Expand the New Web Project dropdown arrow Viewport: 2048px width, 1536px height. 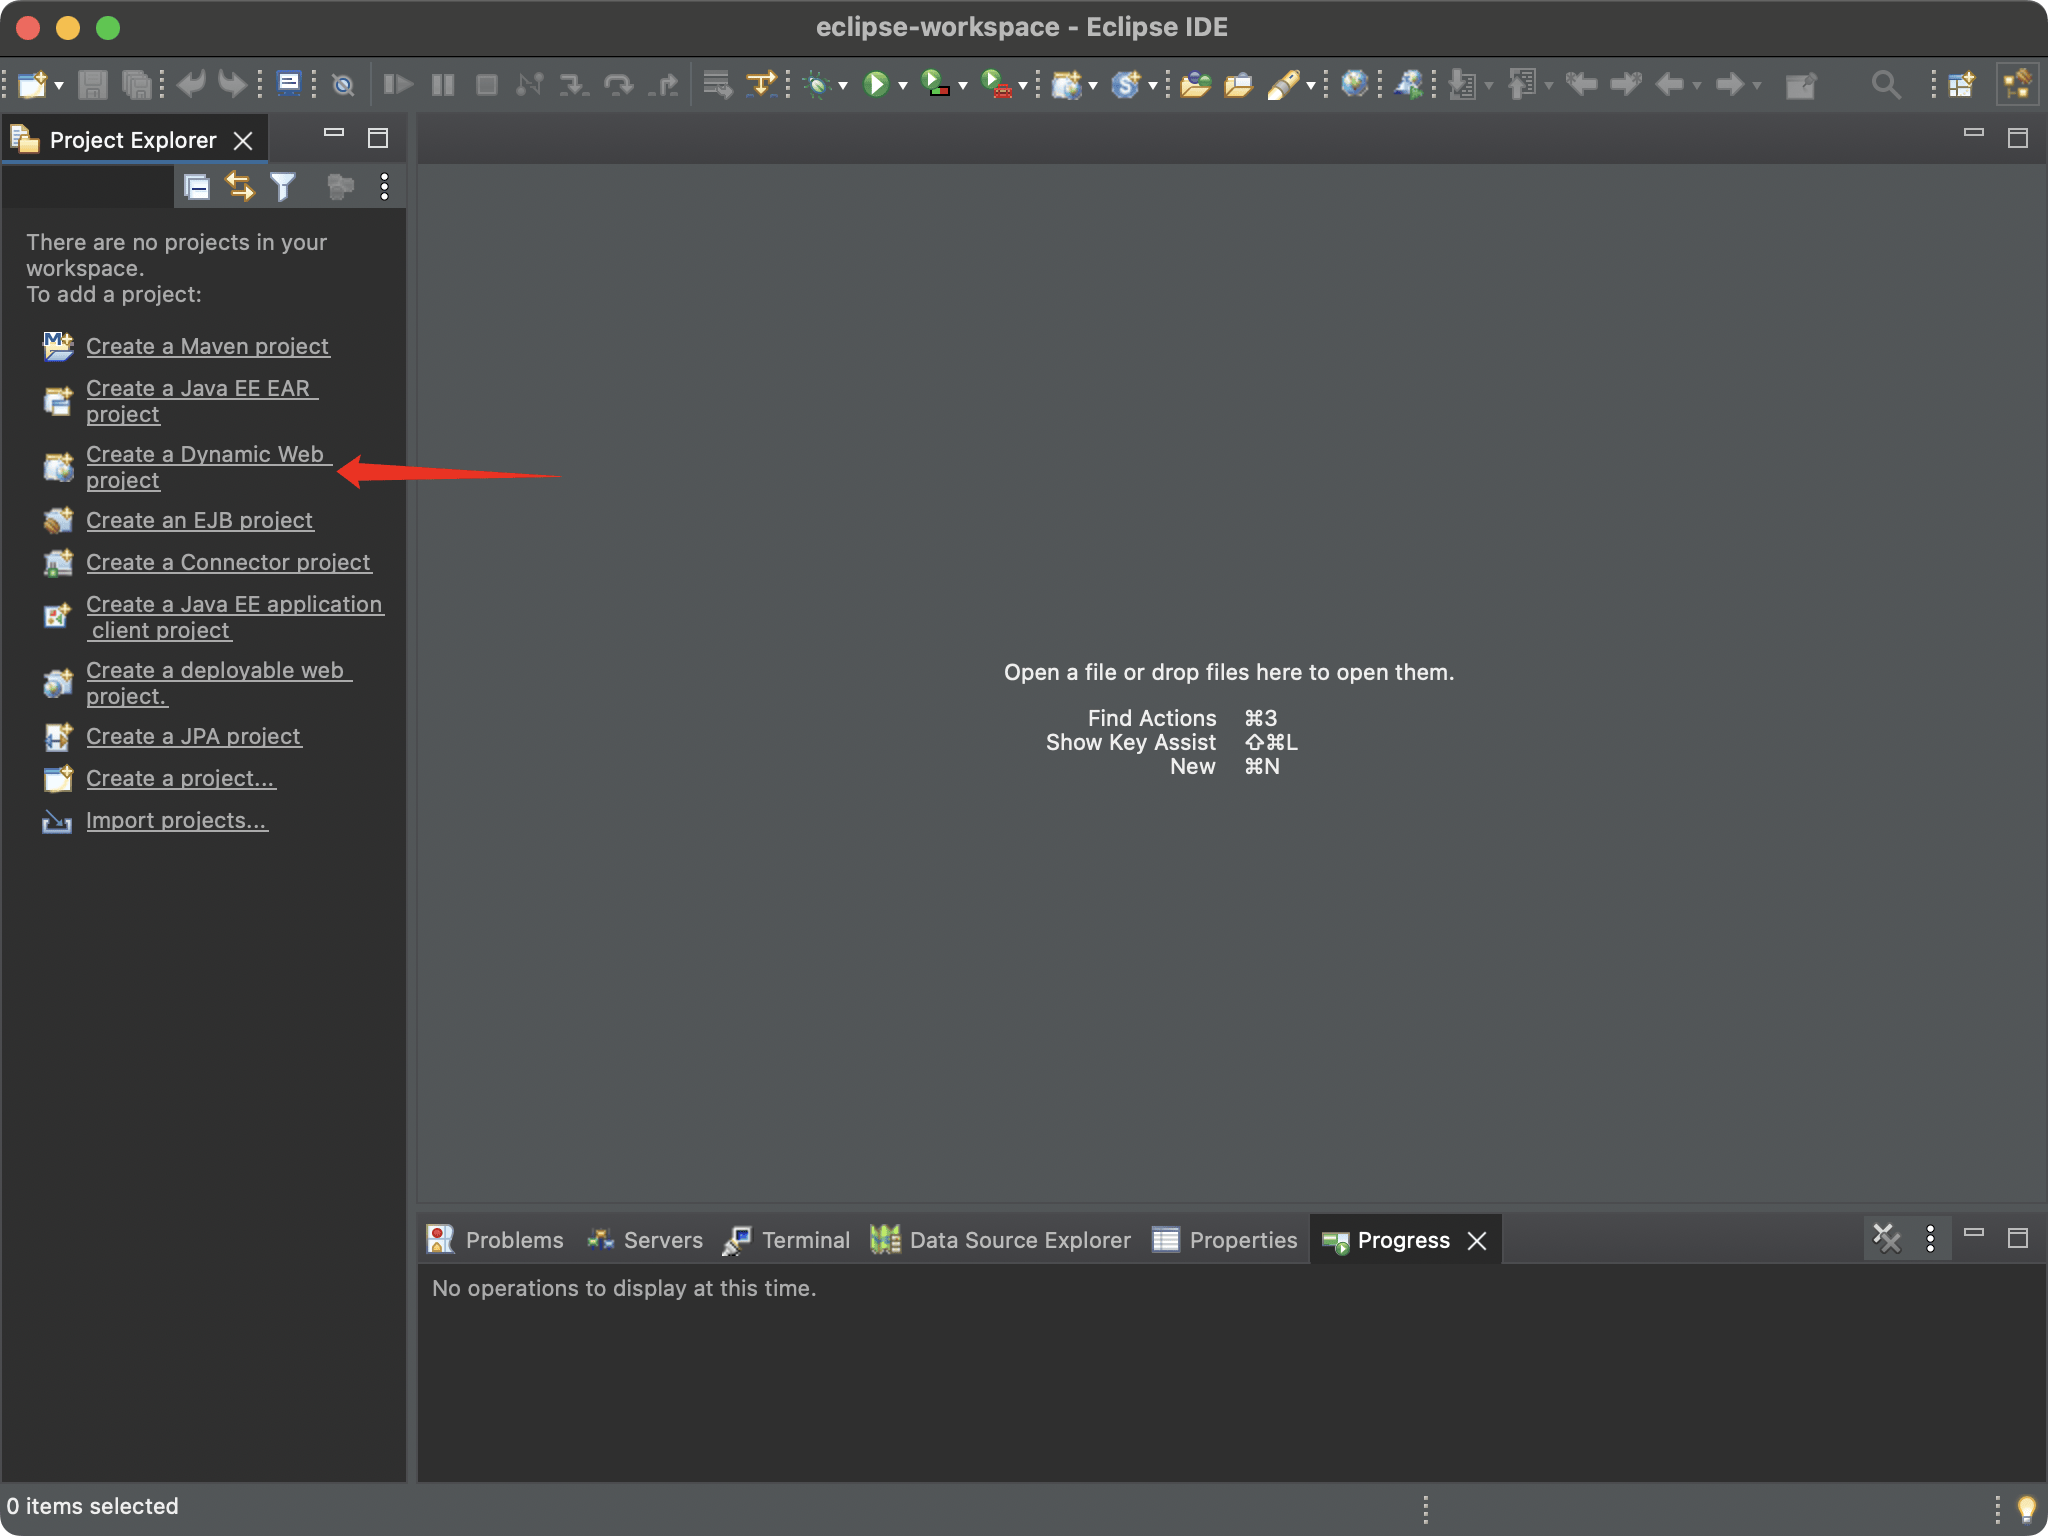tap(1093, 86)
